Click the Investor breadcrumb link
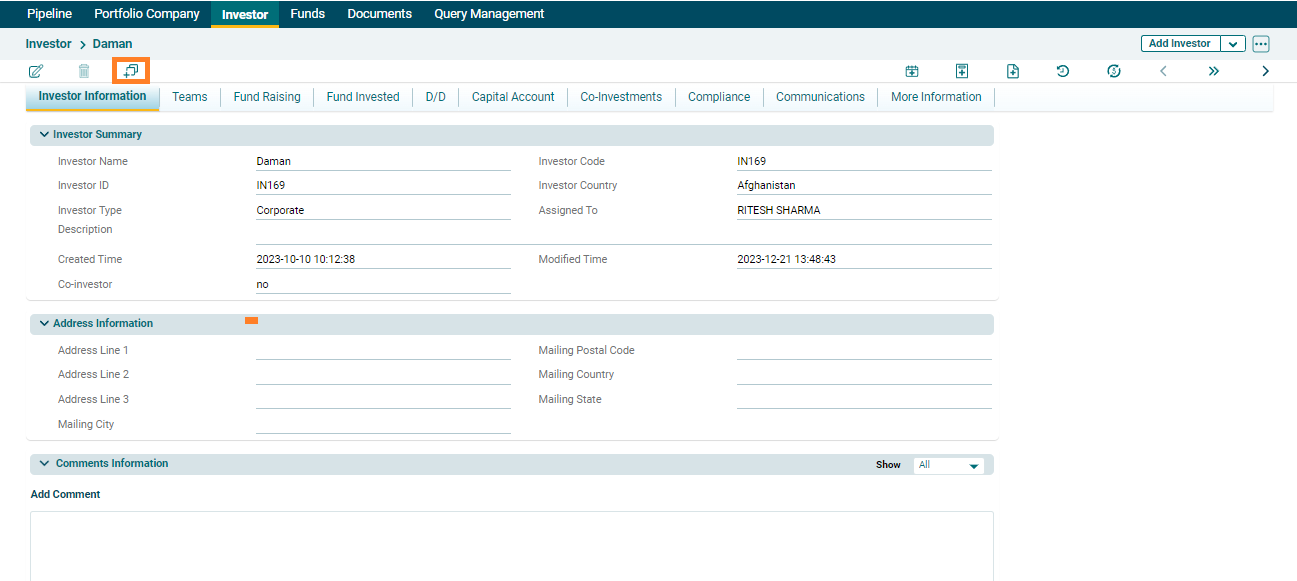Viewport: 1297px width, 581px height. pyautogui.click(x=49, y=44)
